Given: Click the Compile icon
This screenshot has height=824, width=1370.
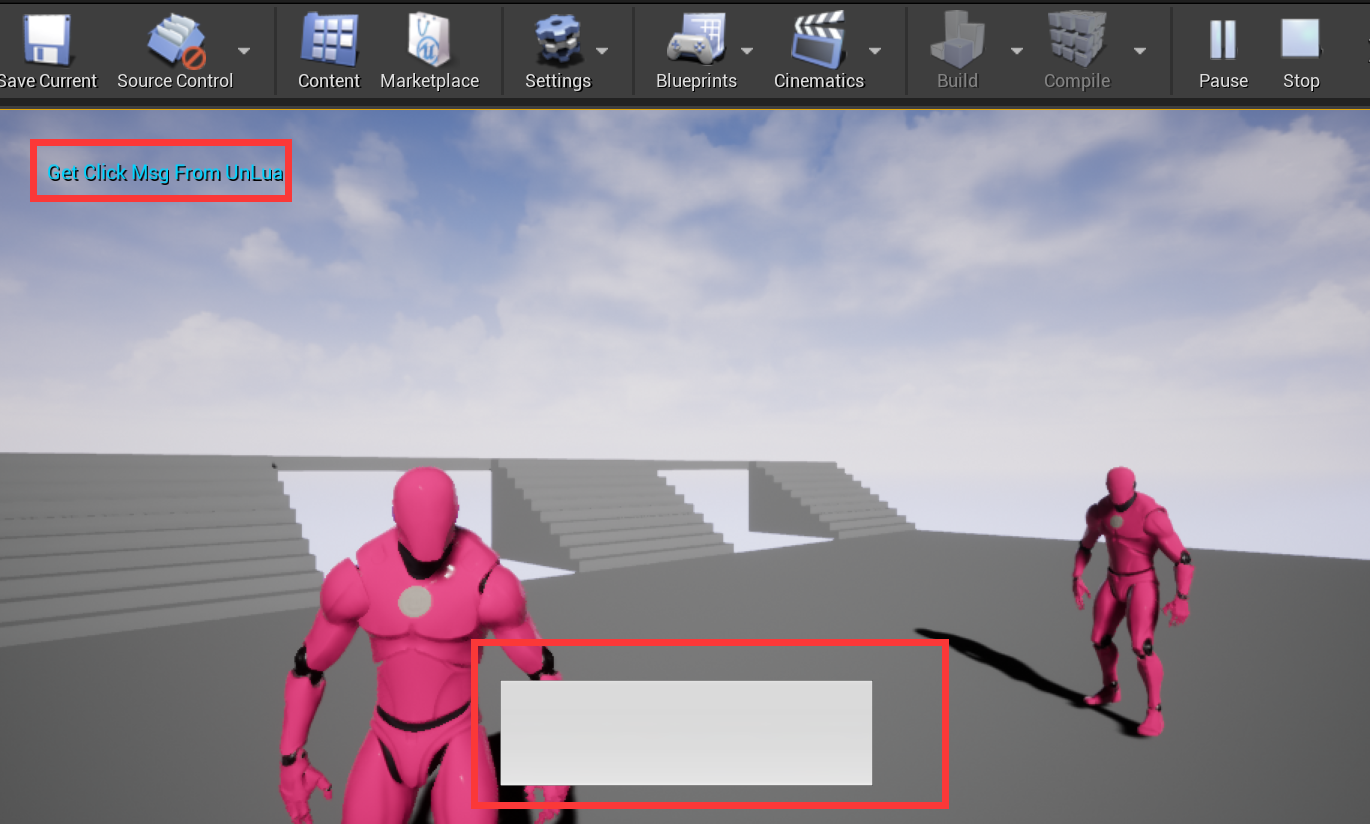Looking at the screenshot, I should click(x=1075, y=40).
